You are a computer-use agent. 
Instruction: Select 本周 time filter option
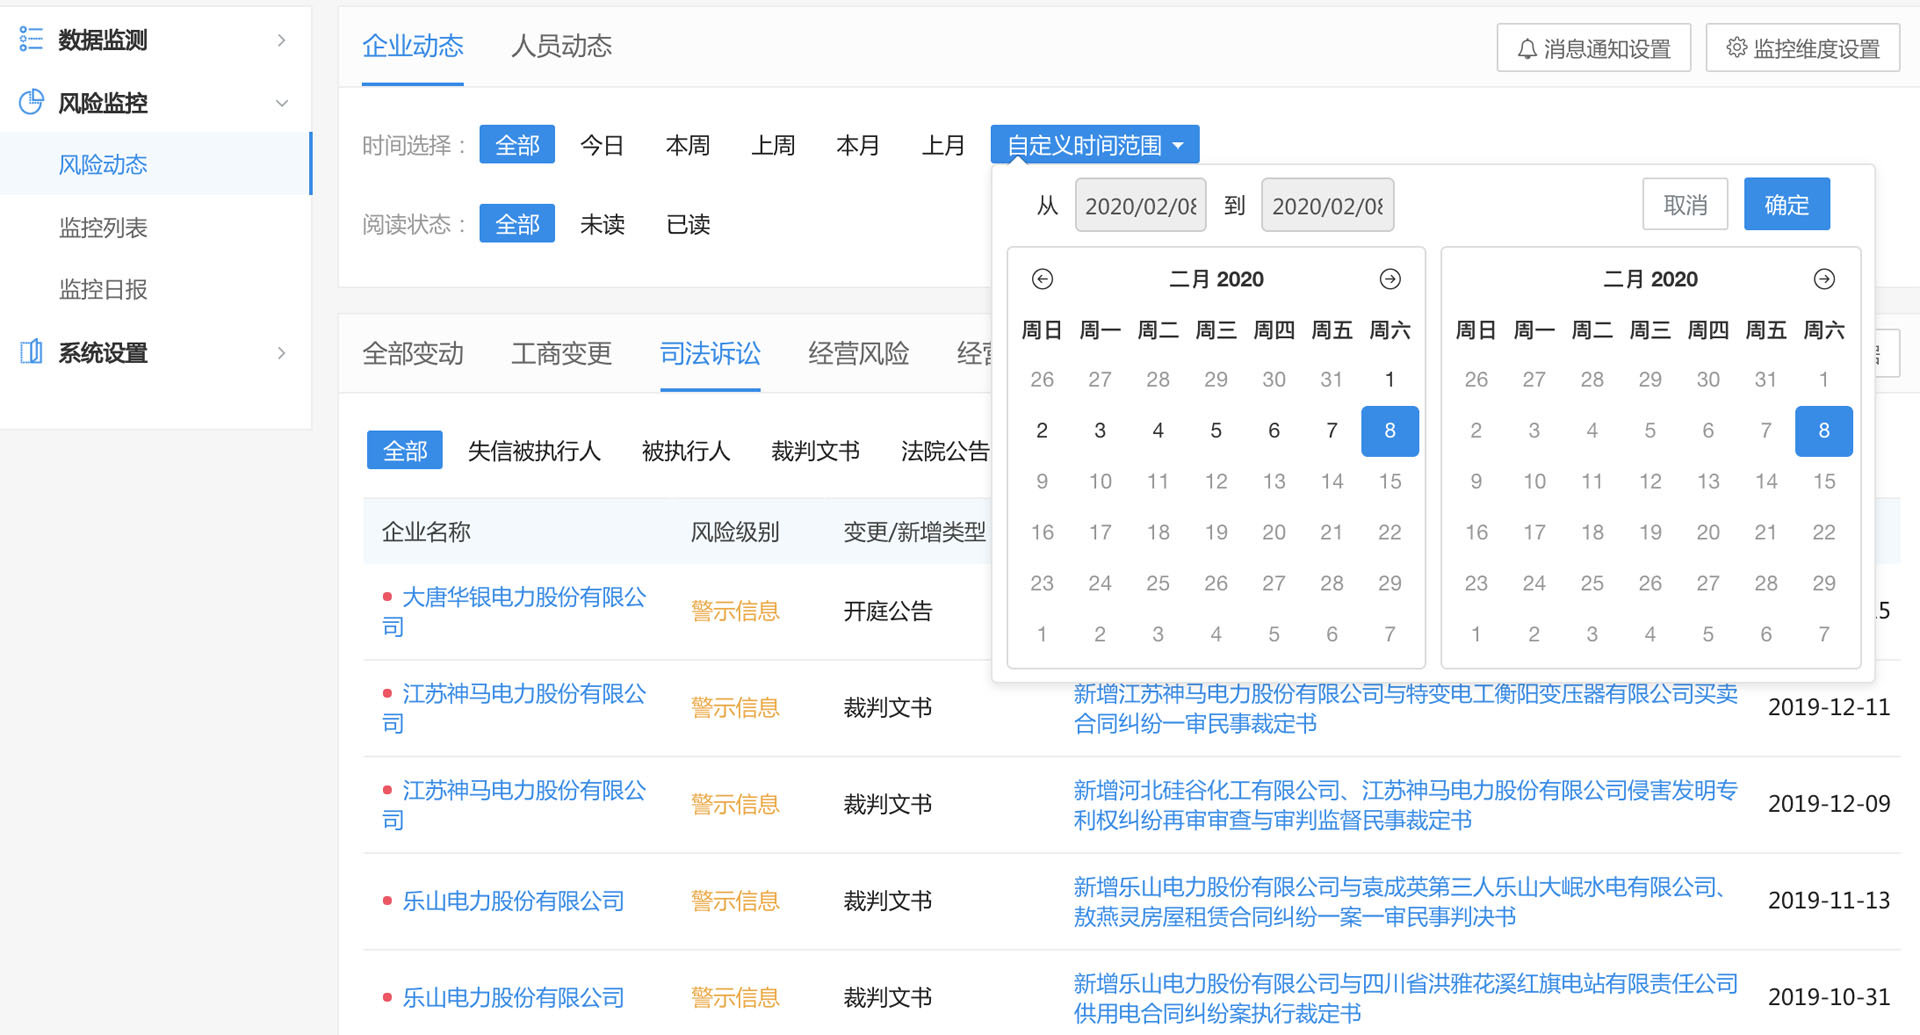click(x=687, y=146)
